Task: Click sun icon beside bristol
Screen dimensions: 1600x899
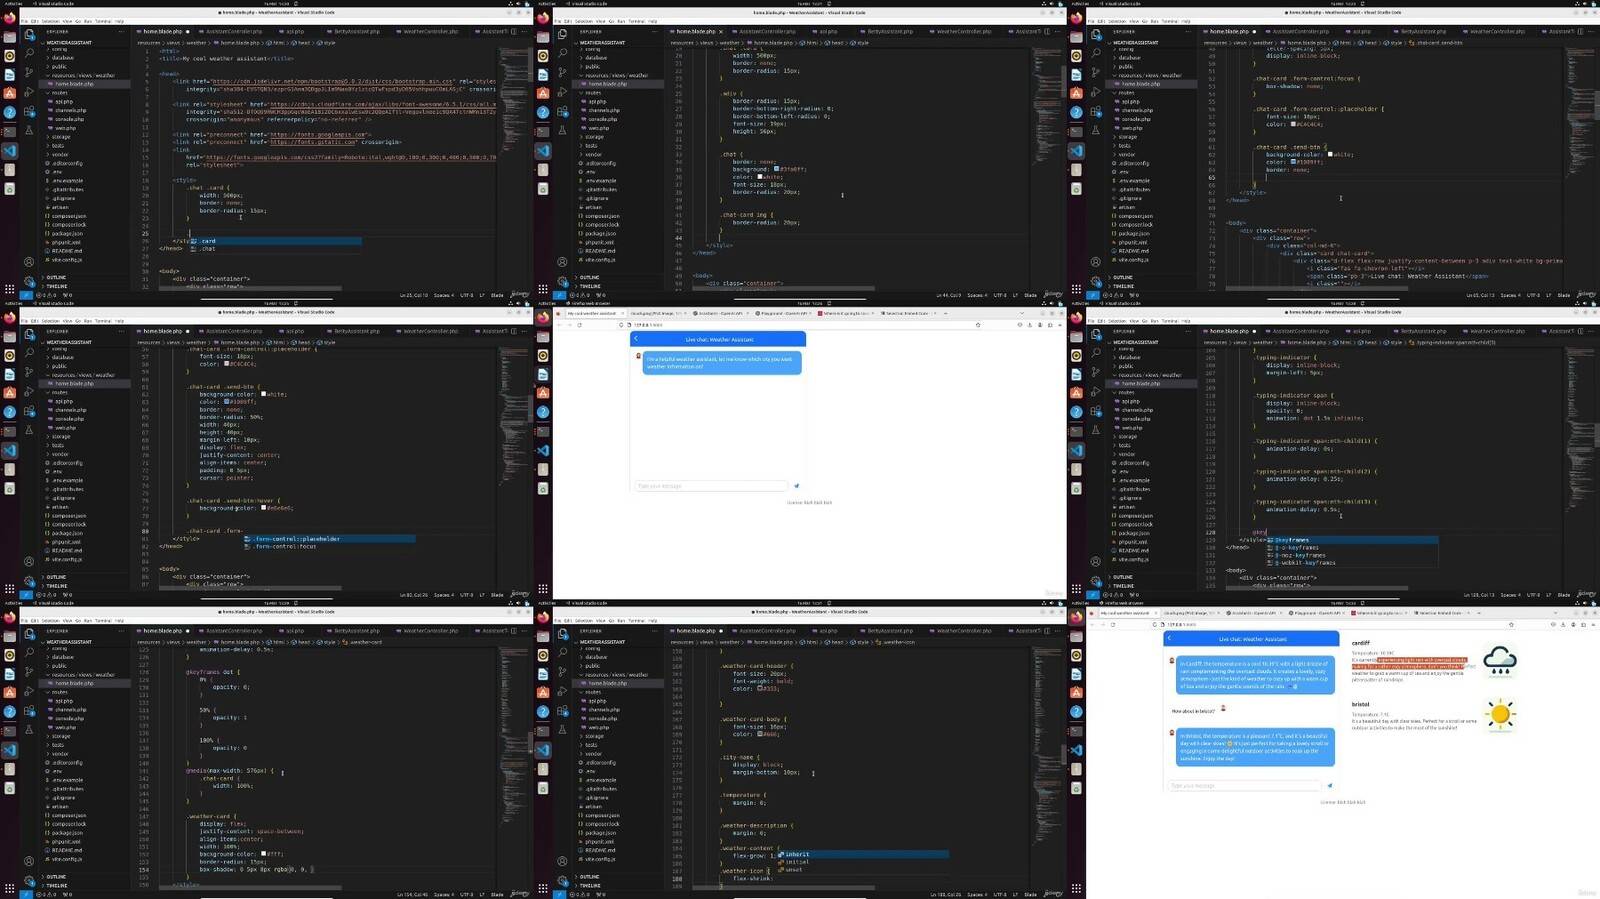Action: (1500, 714)
